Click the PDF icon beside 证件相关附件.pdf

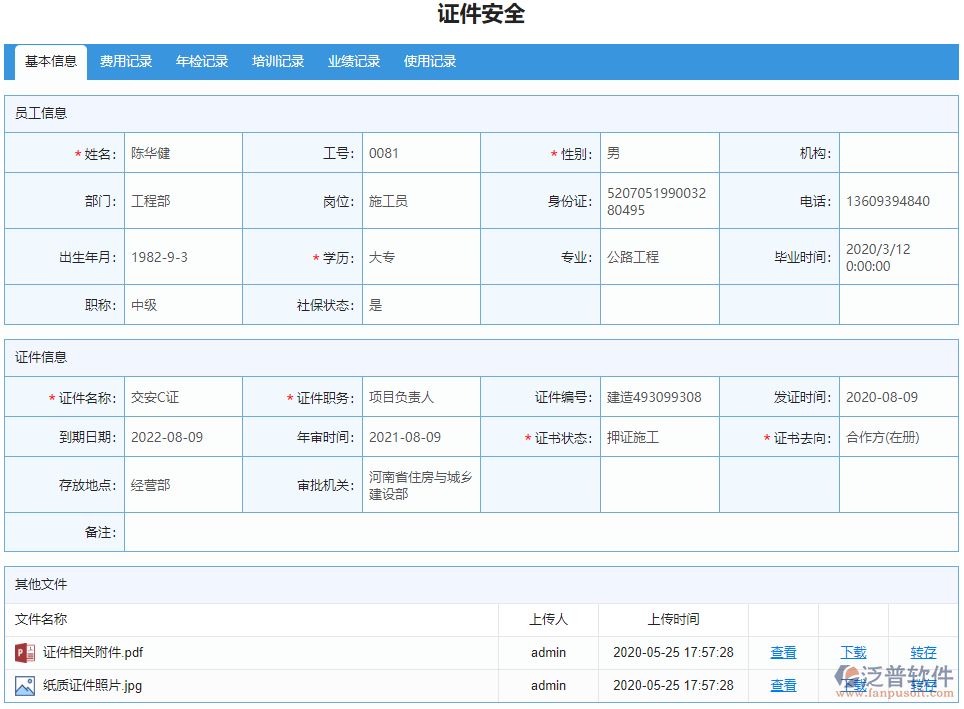point(25,653)
